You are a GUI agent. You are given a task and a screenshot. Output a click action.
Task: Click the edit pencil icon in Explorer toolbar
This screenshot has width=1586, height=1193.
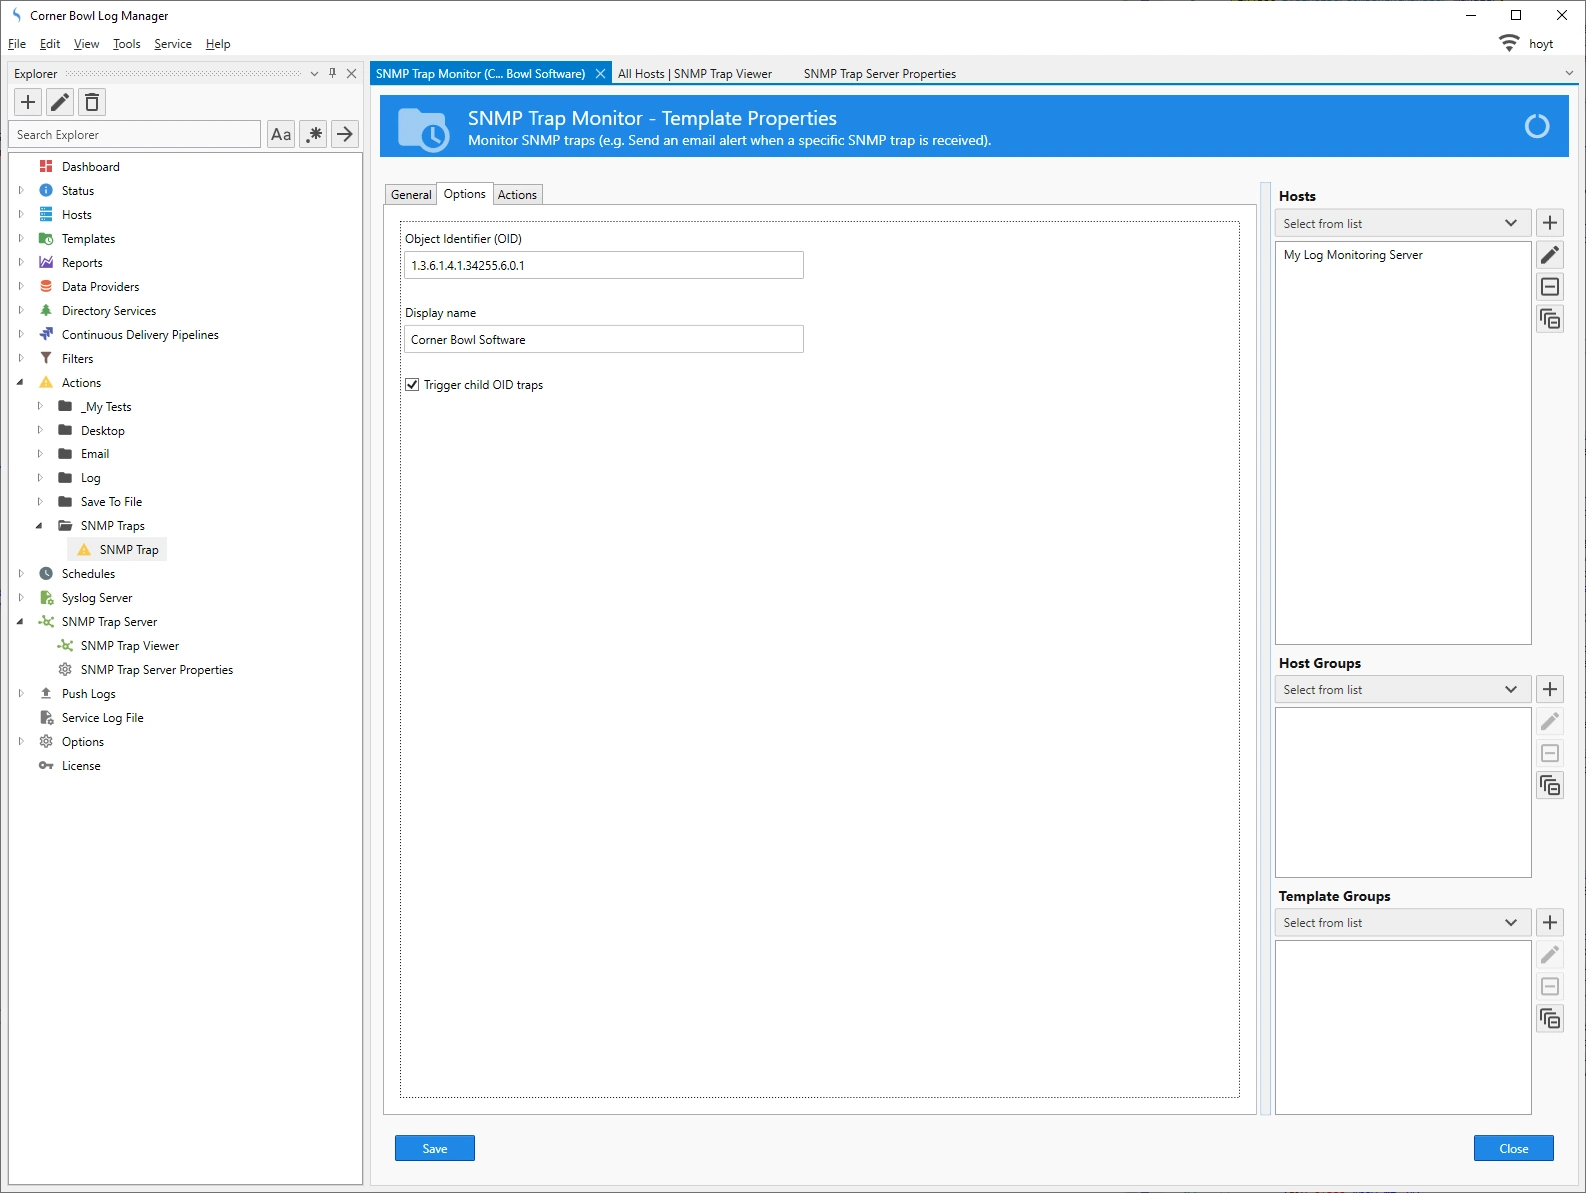[x=60, y=102]
